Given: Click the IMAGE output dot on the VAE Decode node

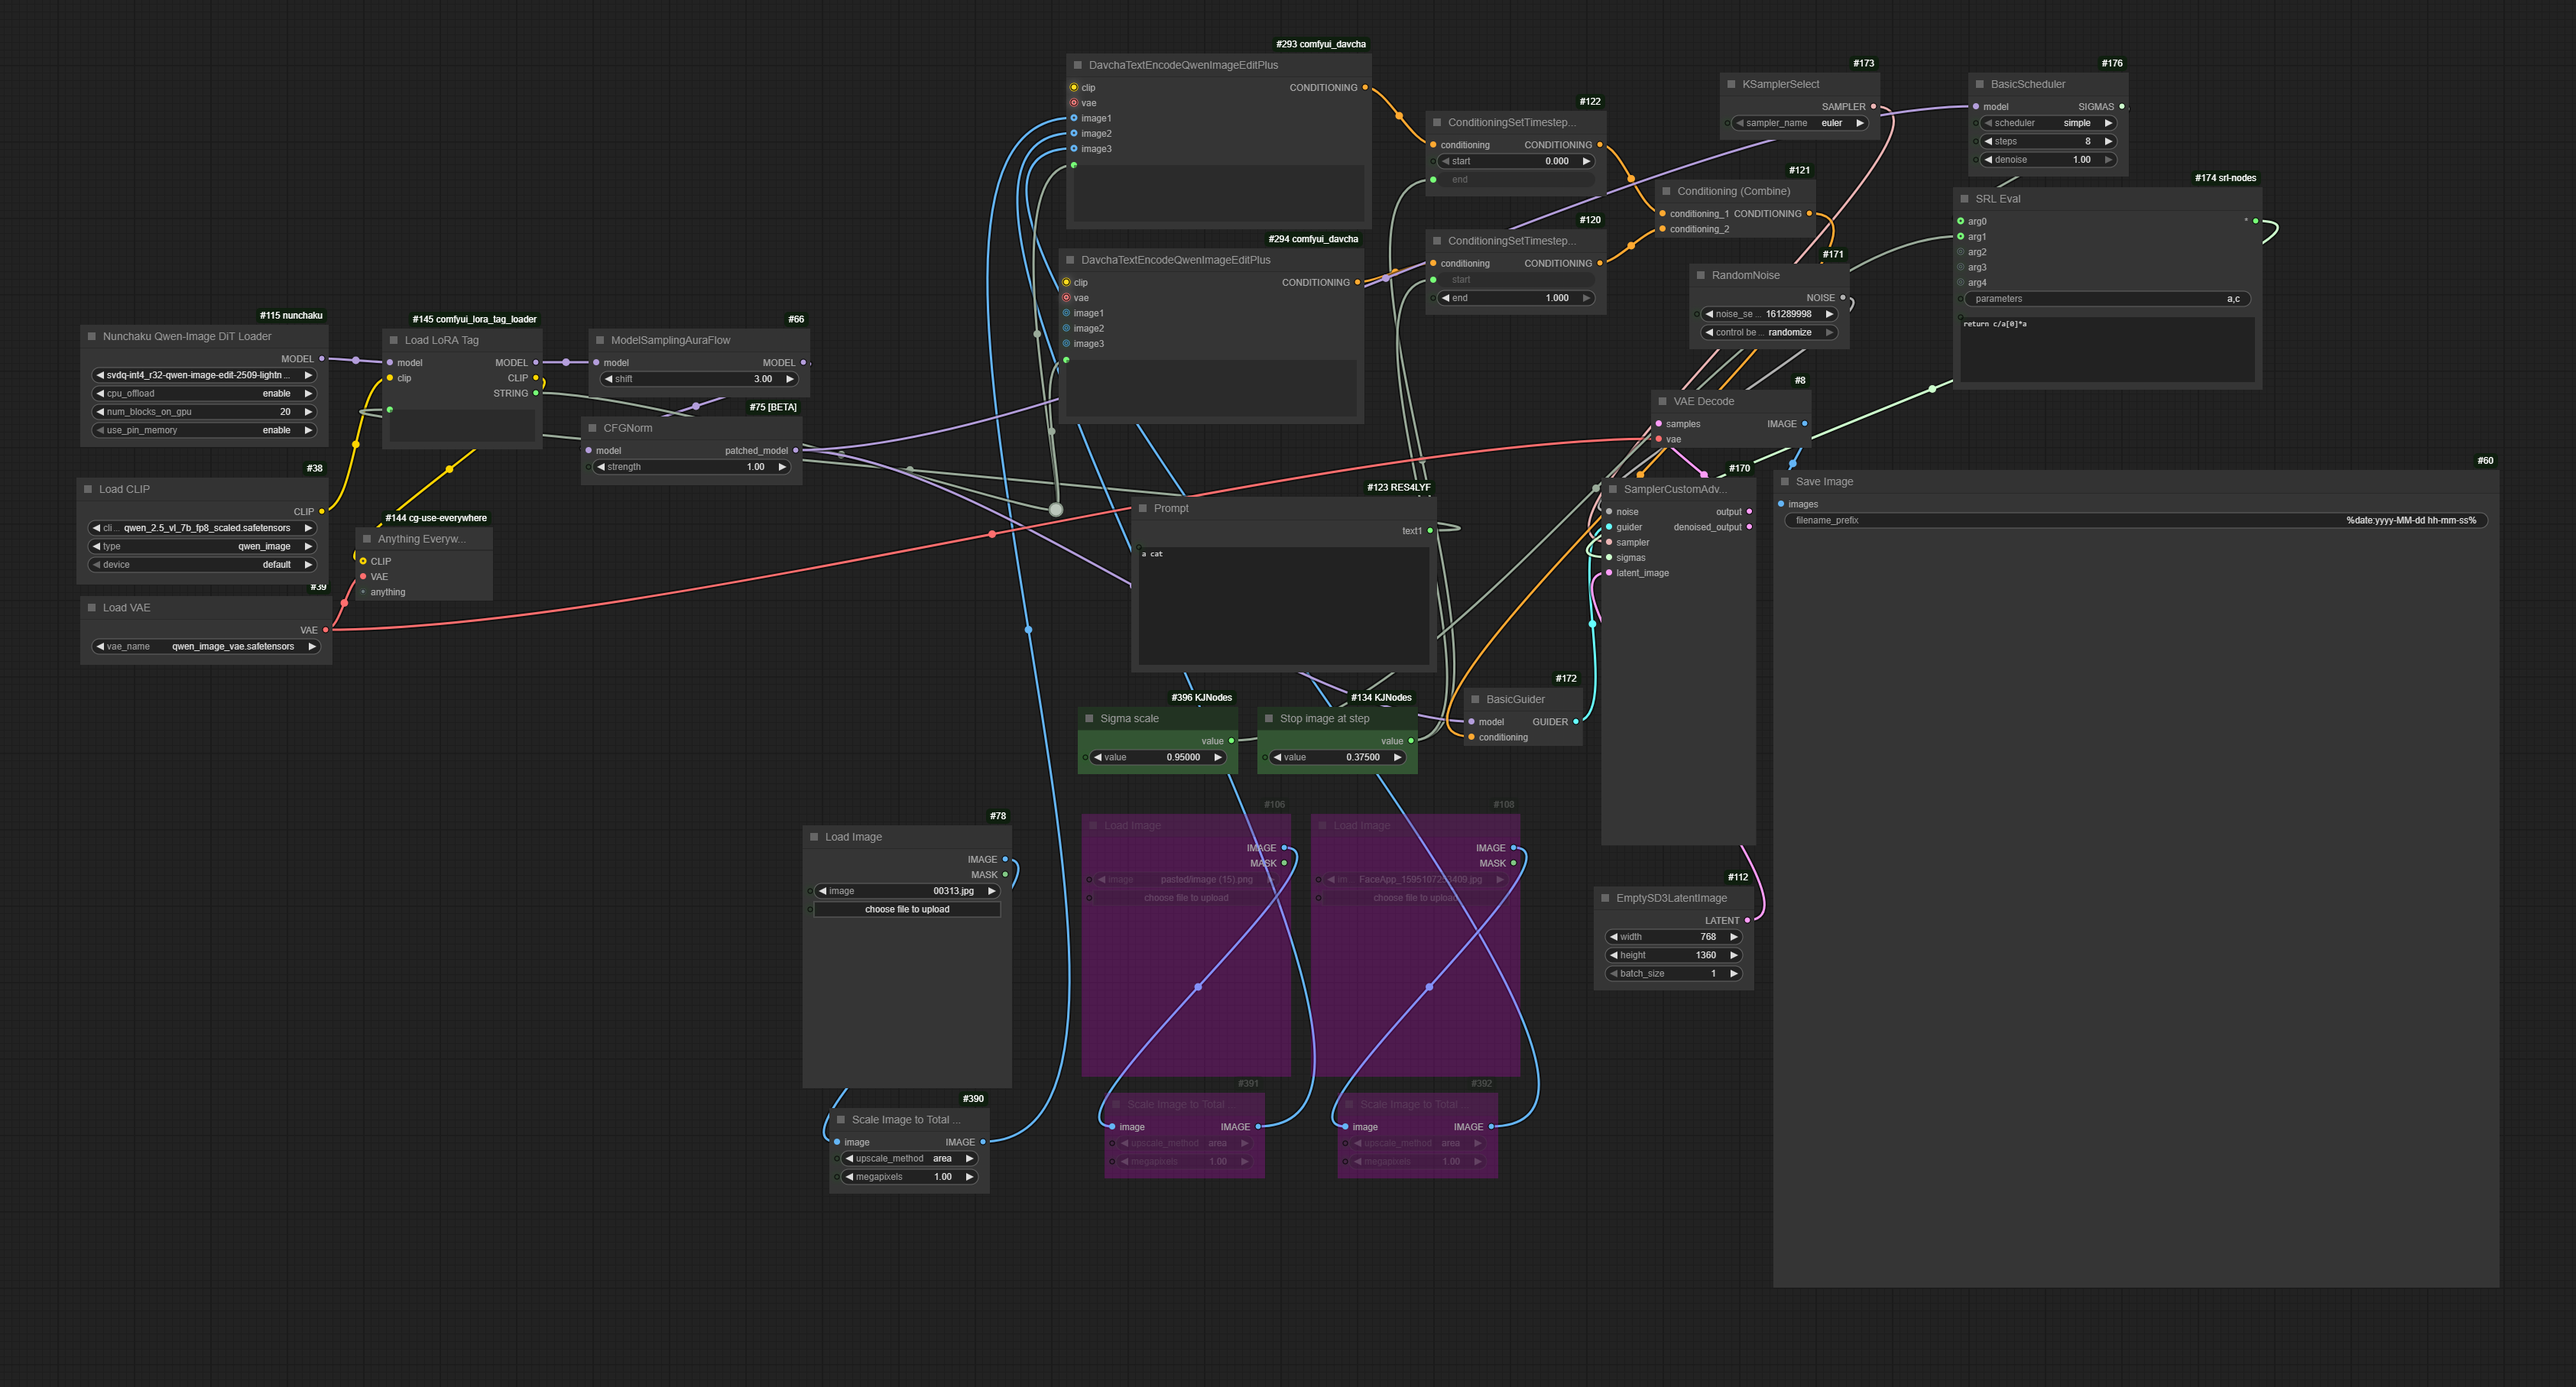Looking at the screenshot, I should click(1804, 424).
